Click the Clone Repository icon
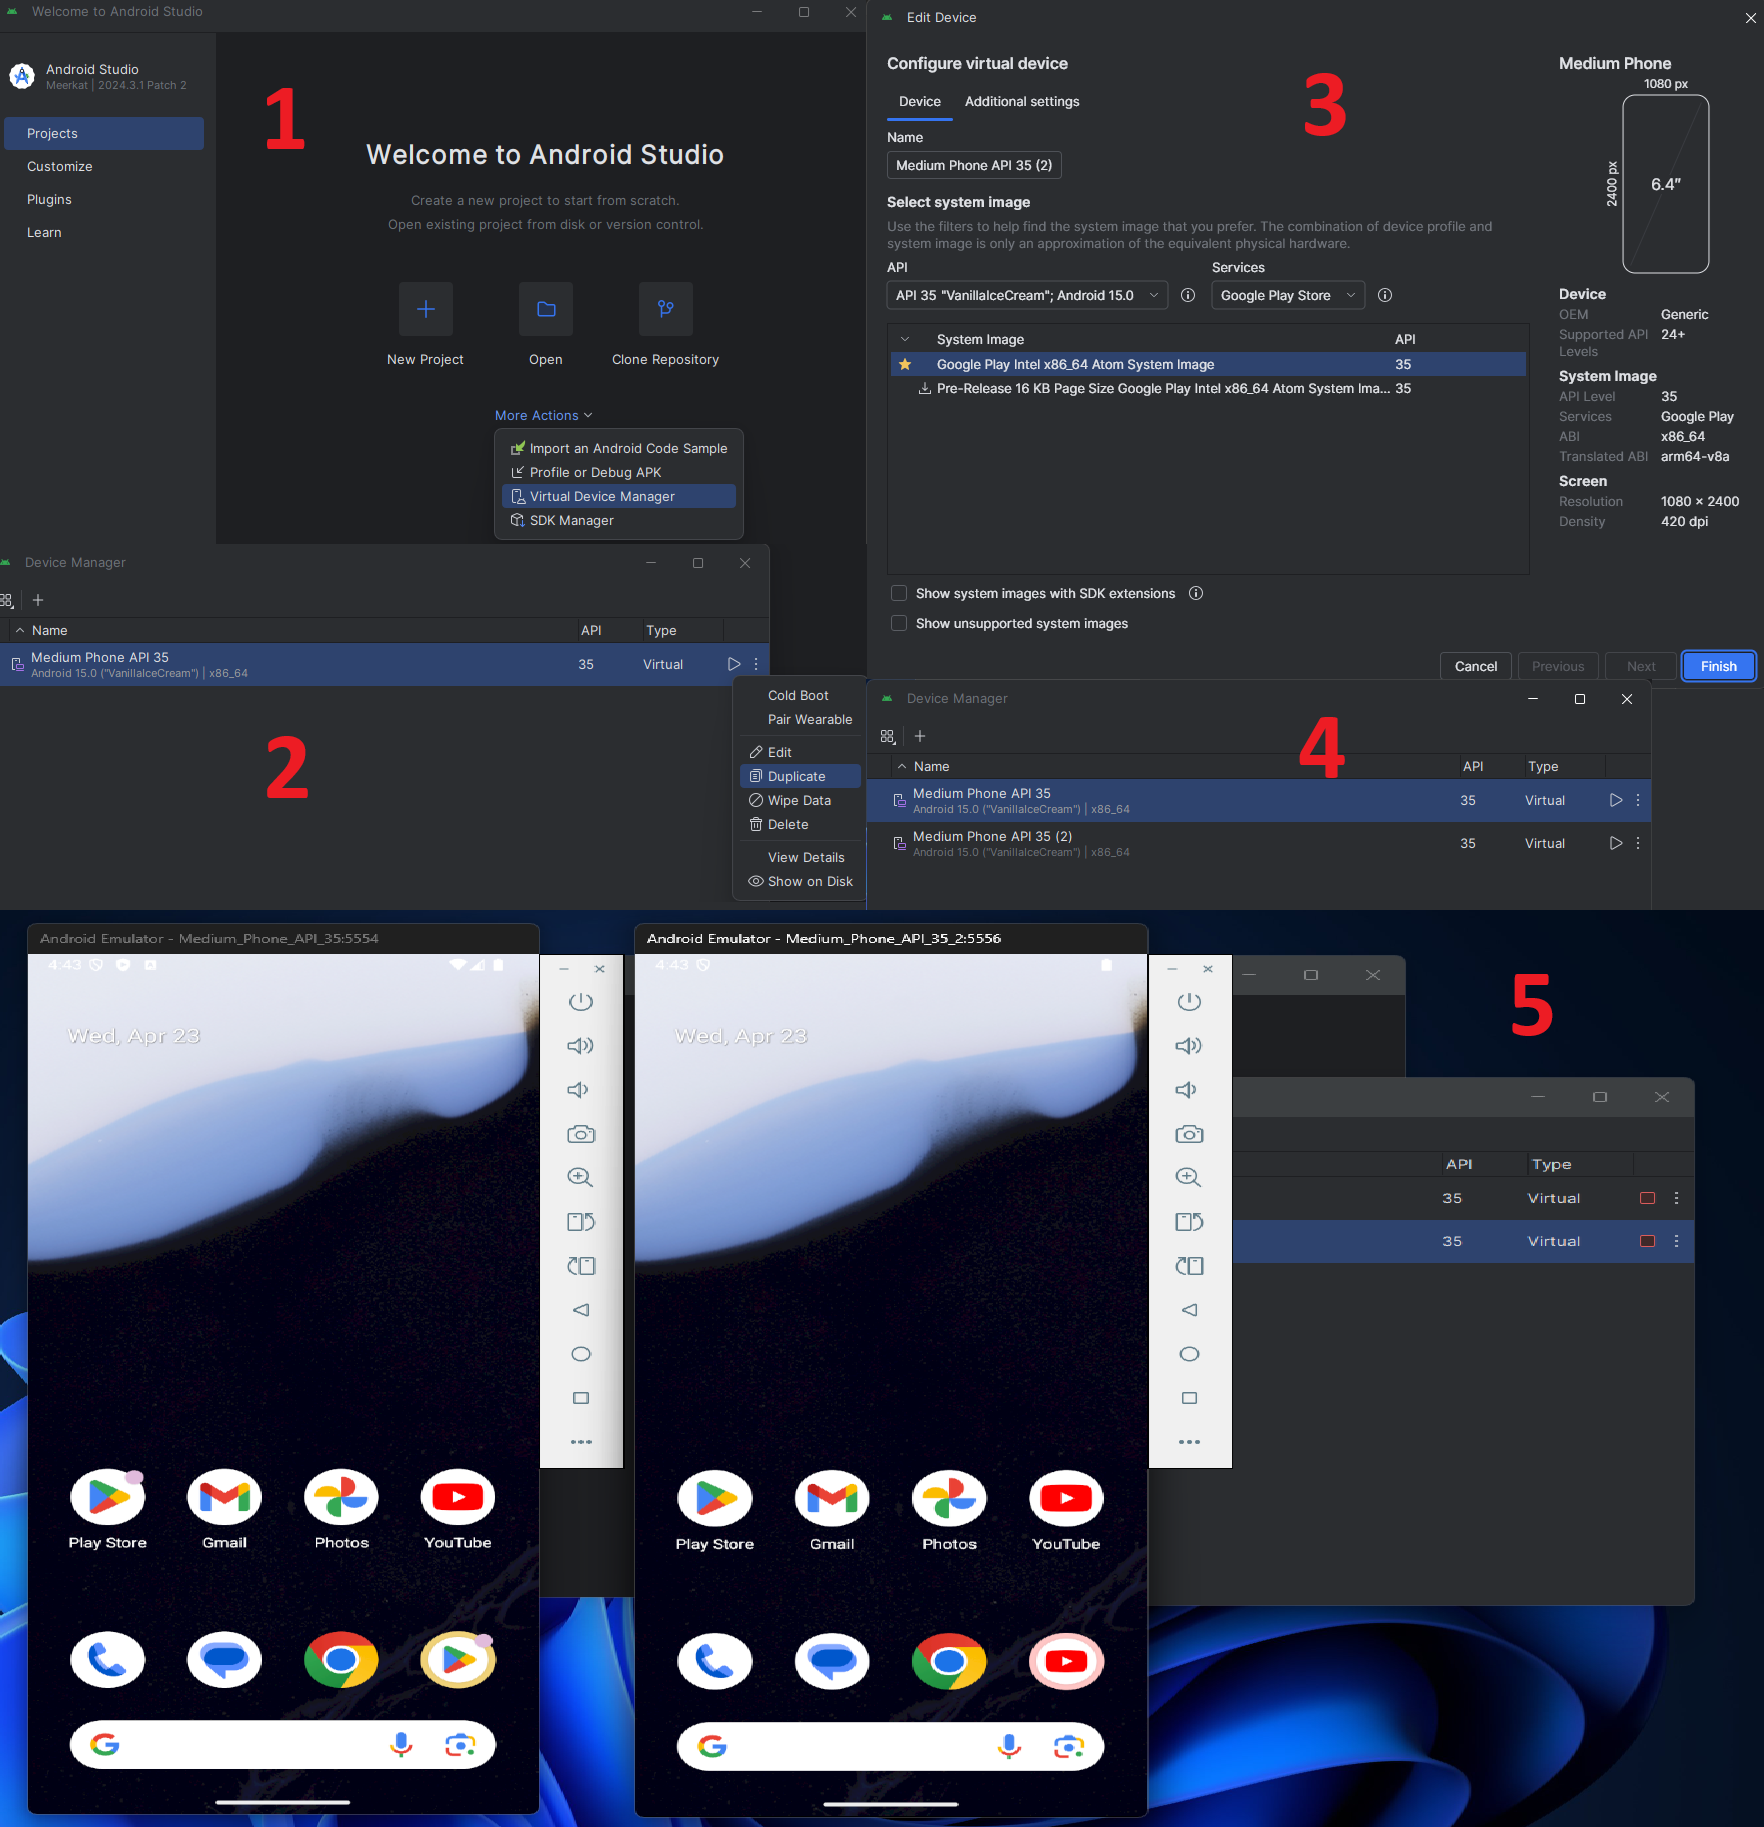 (x=665, y=309)
